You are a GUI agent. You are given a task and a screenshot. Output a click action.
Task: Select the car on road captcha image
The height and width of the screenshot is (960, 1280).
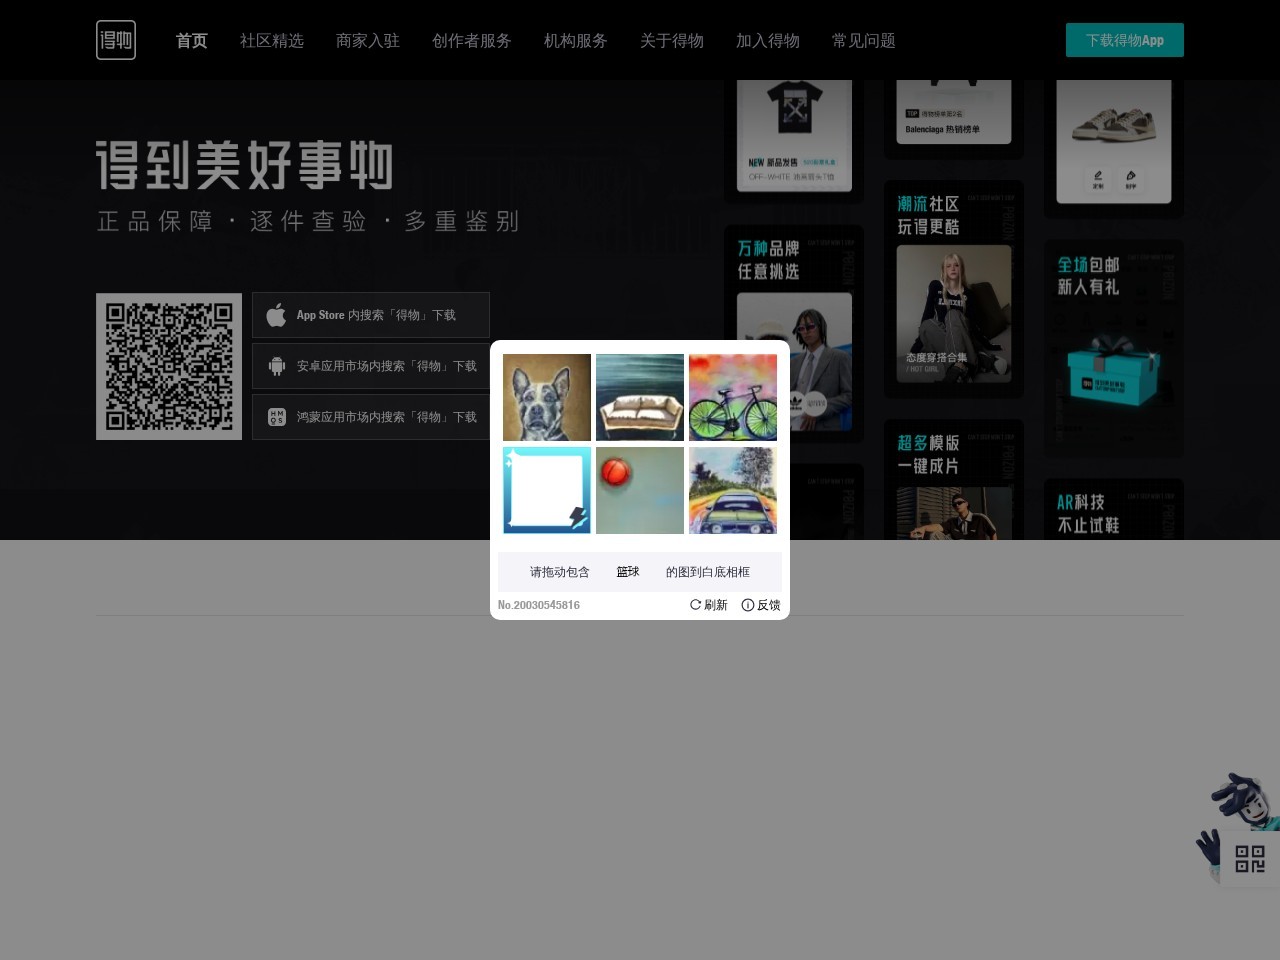click(x=733, y=490)
